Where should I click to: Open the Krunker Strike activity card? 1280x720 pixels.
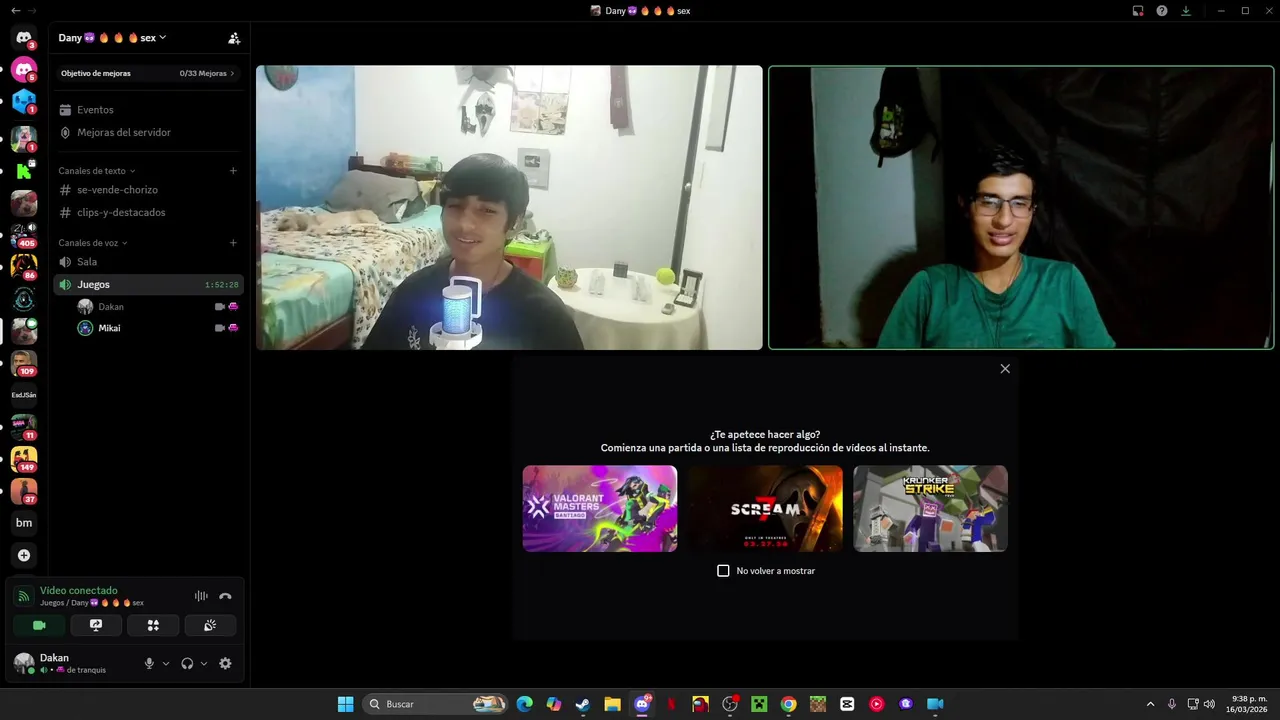pos(930,508)
